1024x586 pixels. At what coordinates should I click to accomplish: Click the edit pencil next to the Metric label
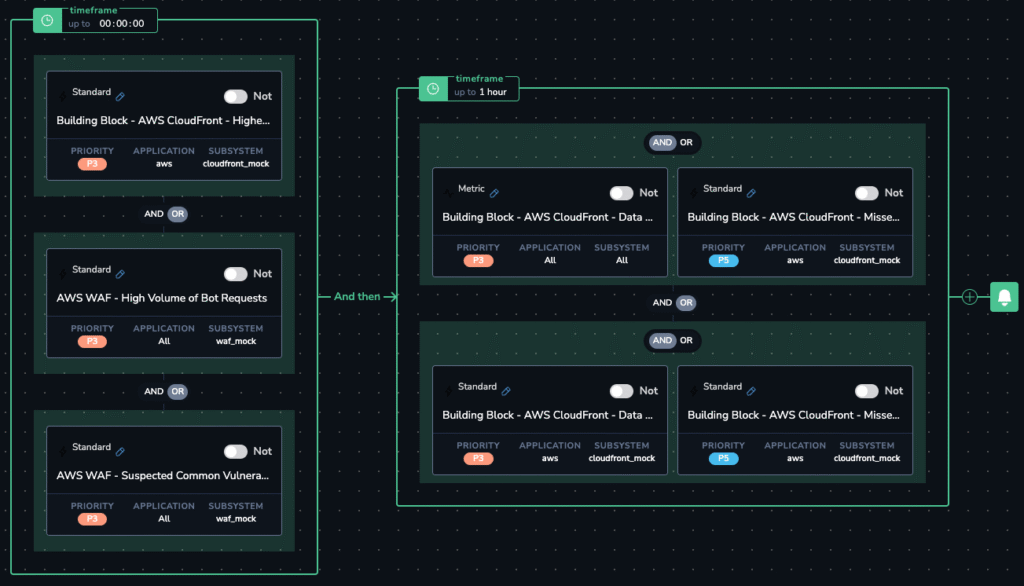(494, 193)
